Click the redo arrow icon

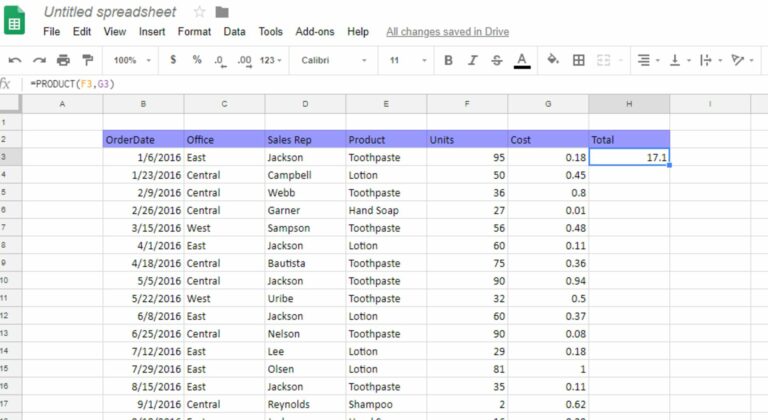(39, 60)
